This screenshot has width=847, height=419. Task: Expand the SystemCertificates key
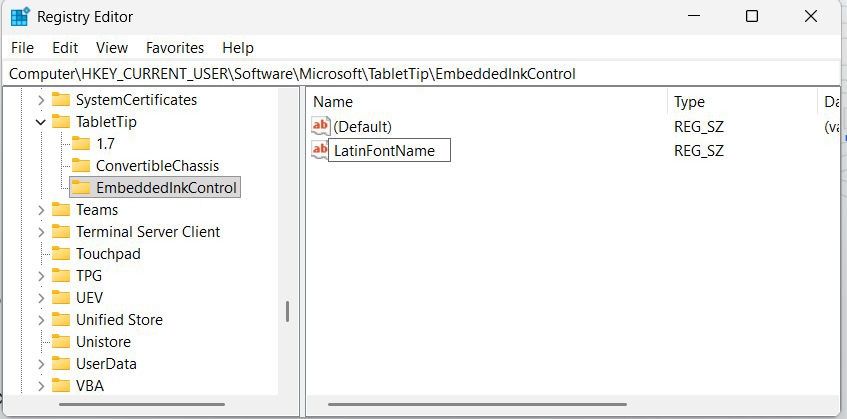pos(41,100)
